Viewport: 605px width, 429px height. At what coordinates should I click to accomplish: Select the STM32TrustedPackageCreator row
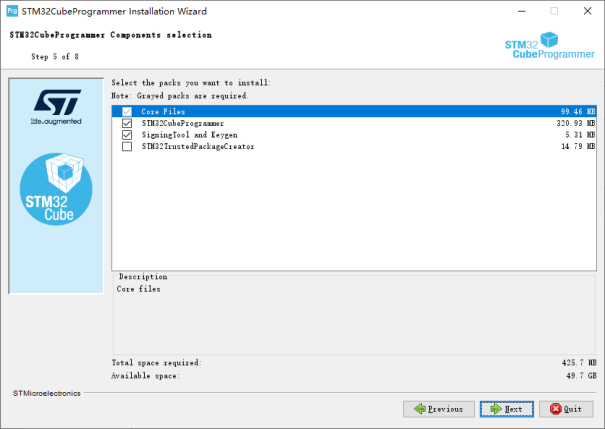pos(354,146)
